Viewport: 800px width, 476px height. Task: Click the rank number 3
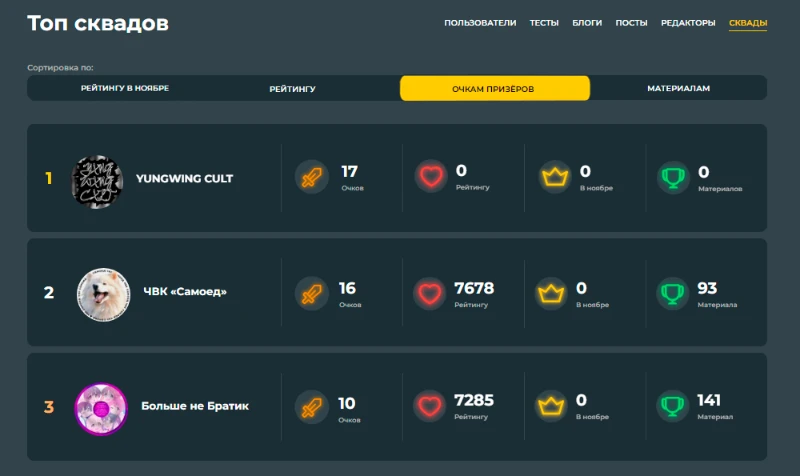pyautogui.click(x=49, y=407)
